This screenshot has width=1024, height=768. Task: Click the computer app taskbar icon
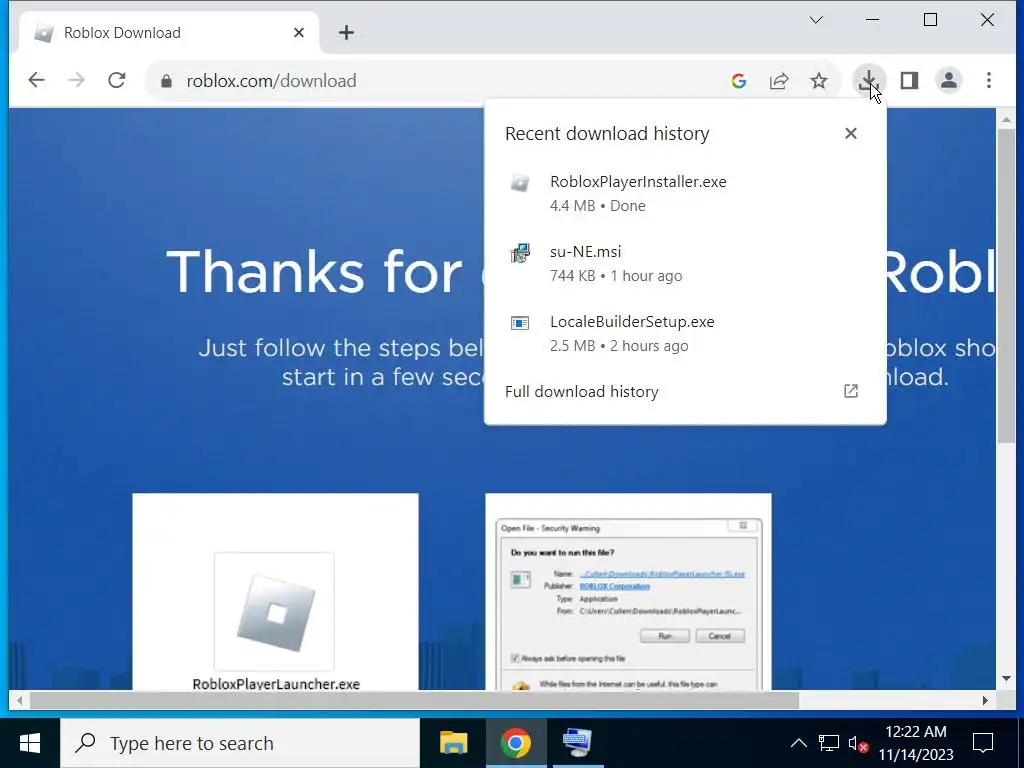(577, 743)
